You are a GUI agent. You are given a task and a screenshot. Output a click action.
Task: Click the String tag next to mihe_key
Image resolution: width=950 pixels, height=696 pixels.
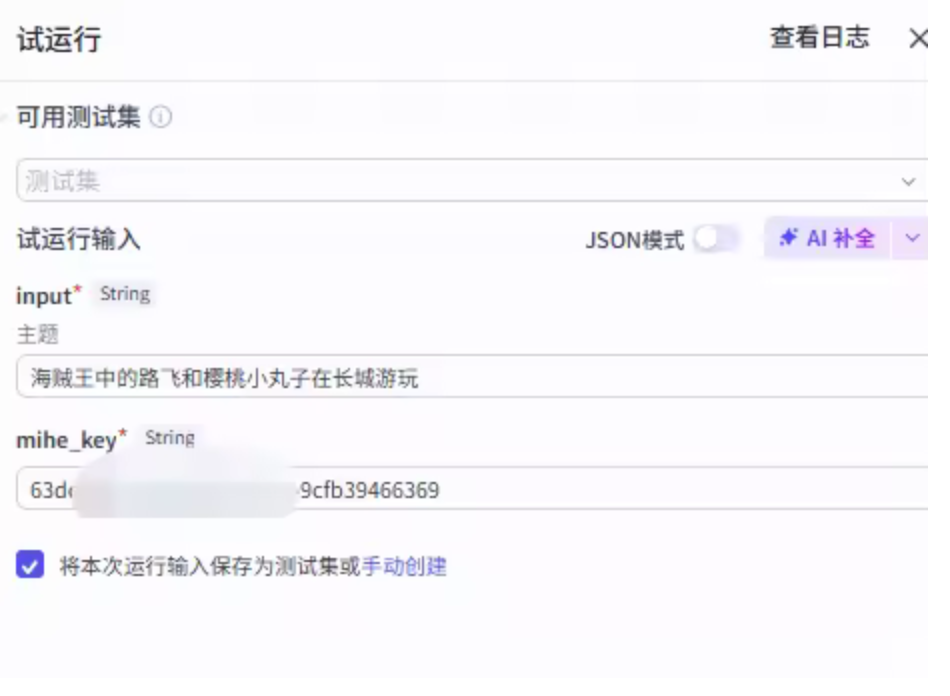click(170, 438)
